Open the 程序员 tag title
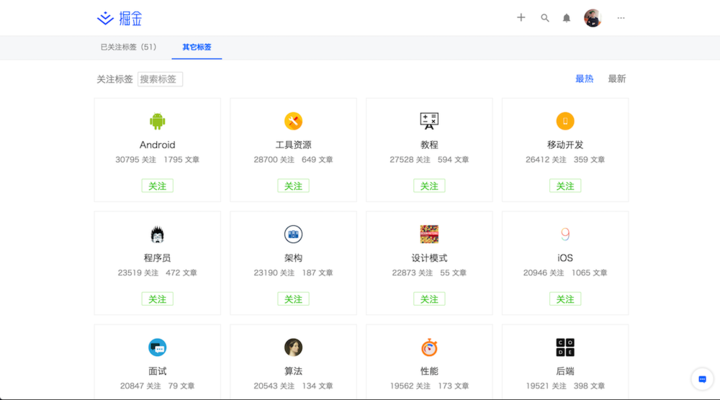The image size is (720, 400). tap(157, 258)
